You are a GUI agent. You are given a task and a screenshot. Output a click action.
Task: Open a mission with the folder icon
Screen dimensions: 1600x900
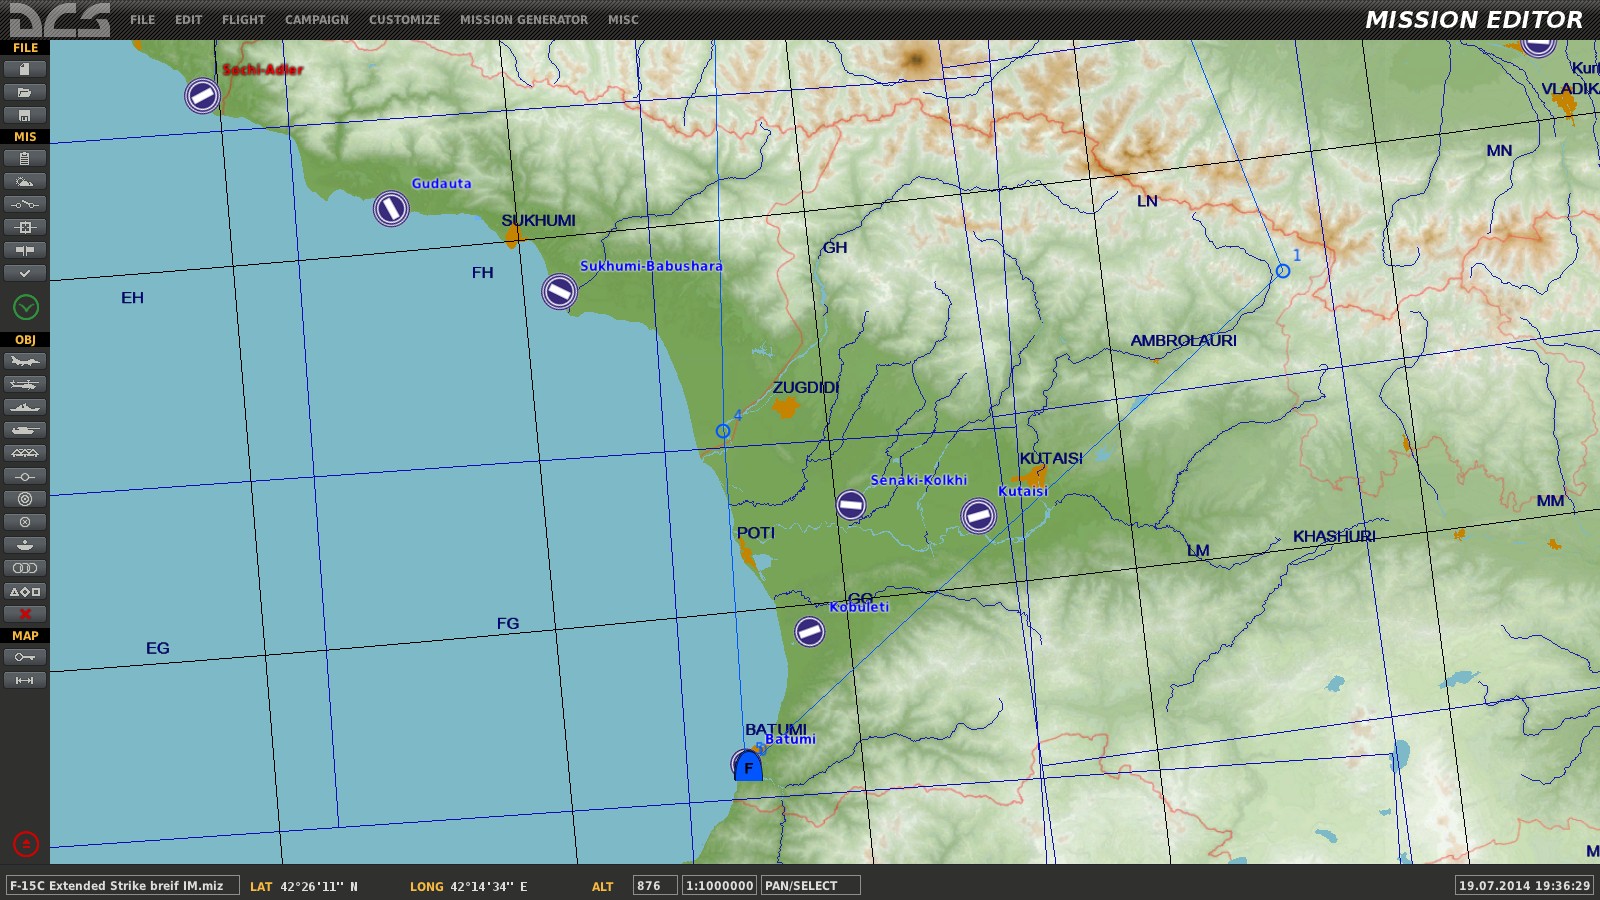25,92
